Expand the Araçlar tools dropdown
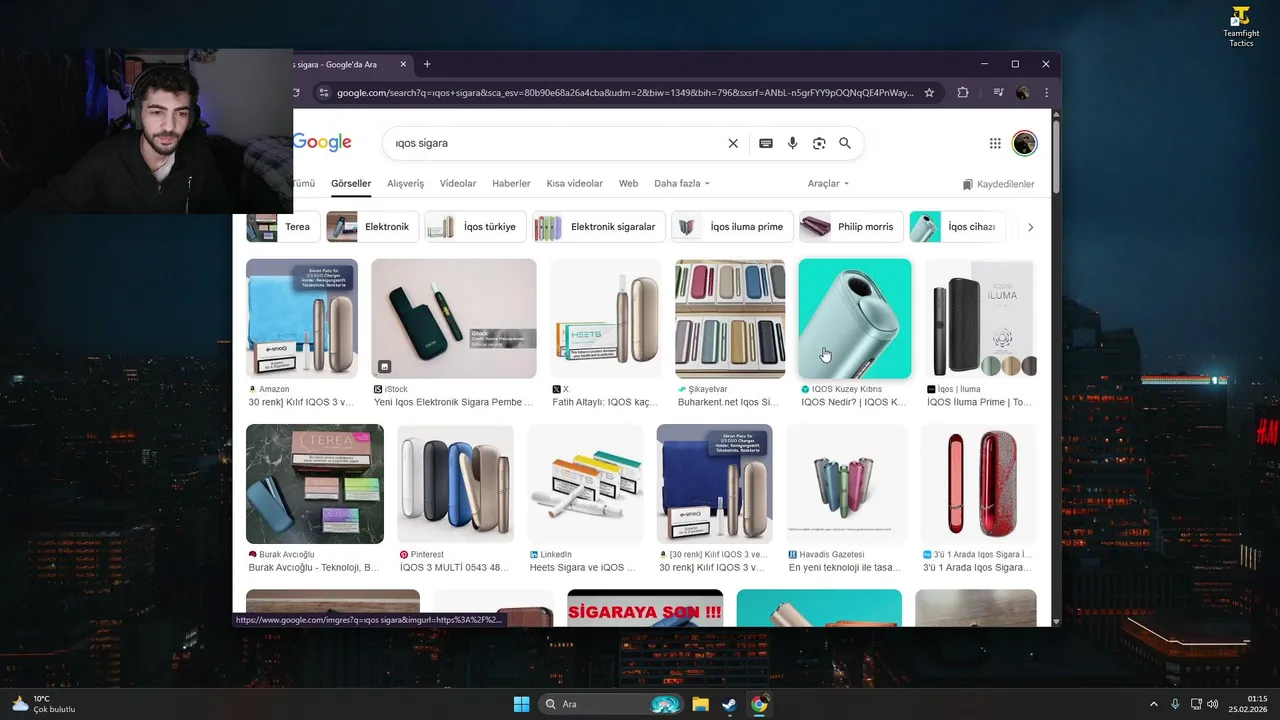This screenshot has width=1280, height=720. pos(828,184)
